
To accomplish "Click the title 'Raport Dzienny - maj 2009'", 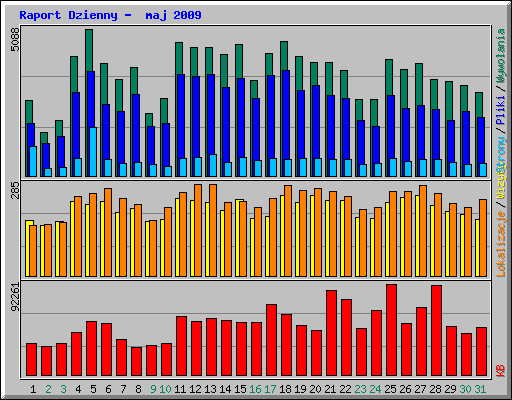I will pos(110,15).
